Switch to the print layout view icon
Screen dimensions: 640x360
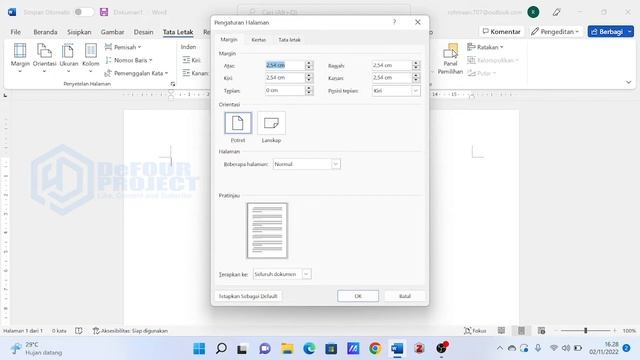tap(521, 331)
